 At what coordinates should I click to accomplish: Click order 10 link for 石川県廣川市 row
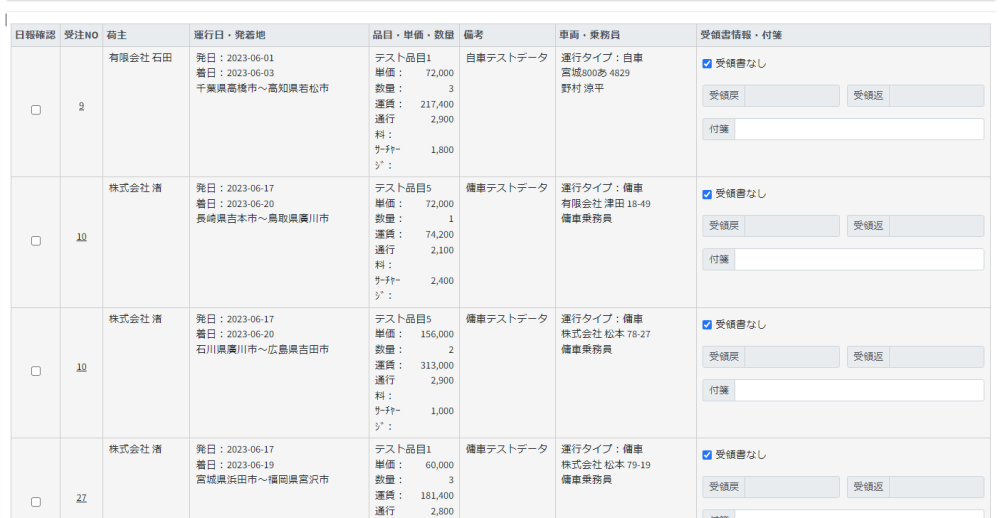click(x=81, y=367)
